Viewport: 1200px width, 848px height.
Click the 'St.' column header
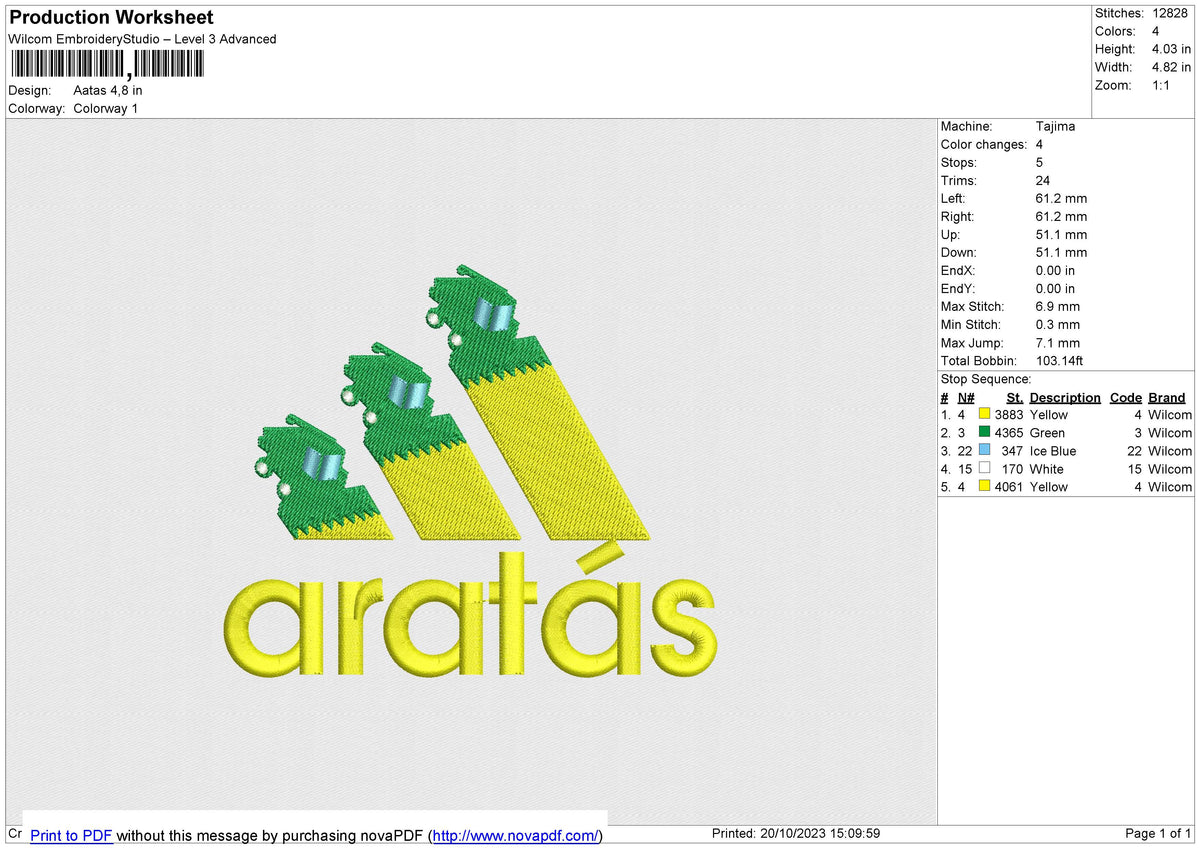click(1014, 398)
